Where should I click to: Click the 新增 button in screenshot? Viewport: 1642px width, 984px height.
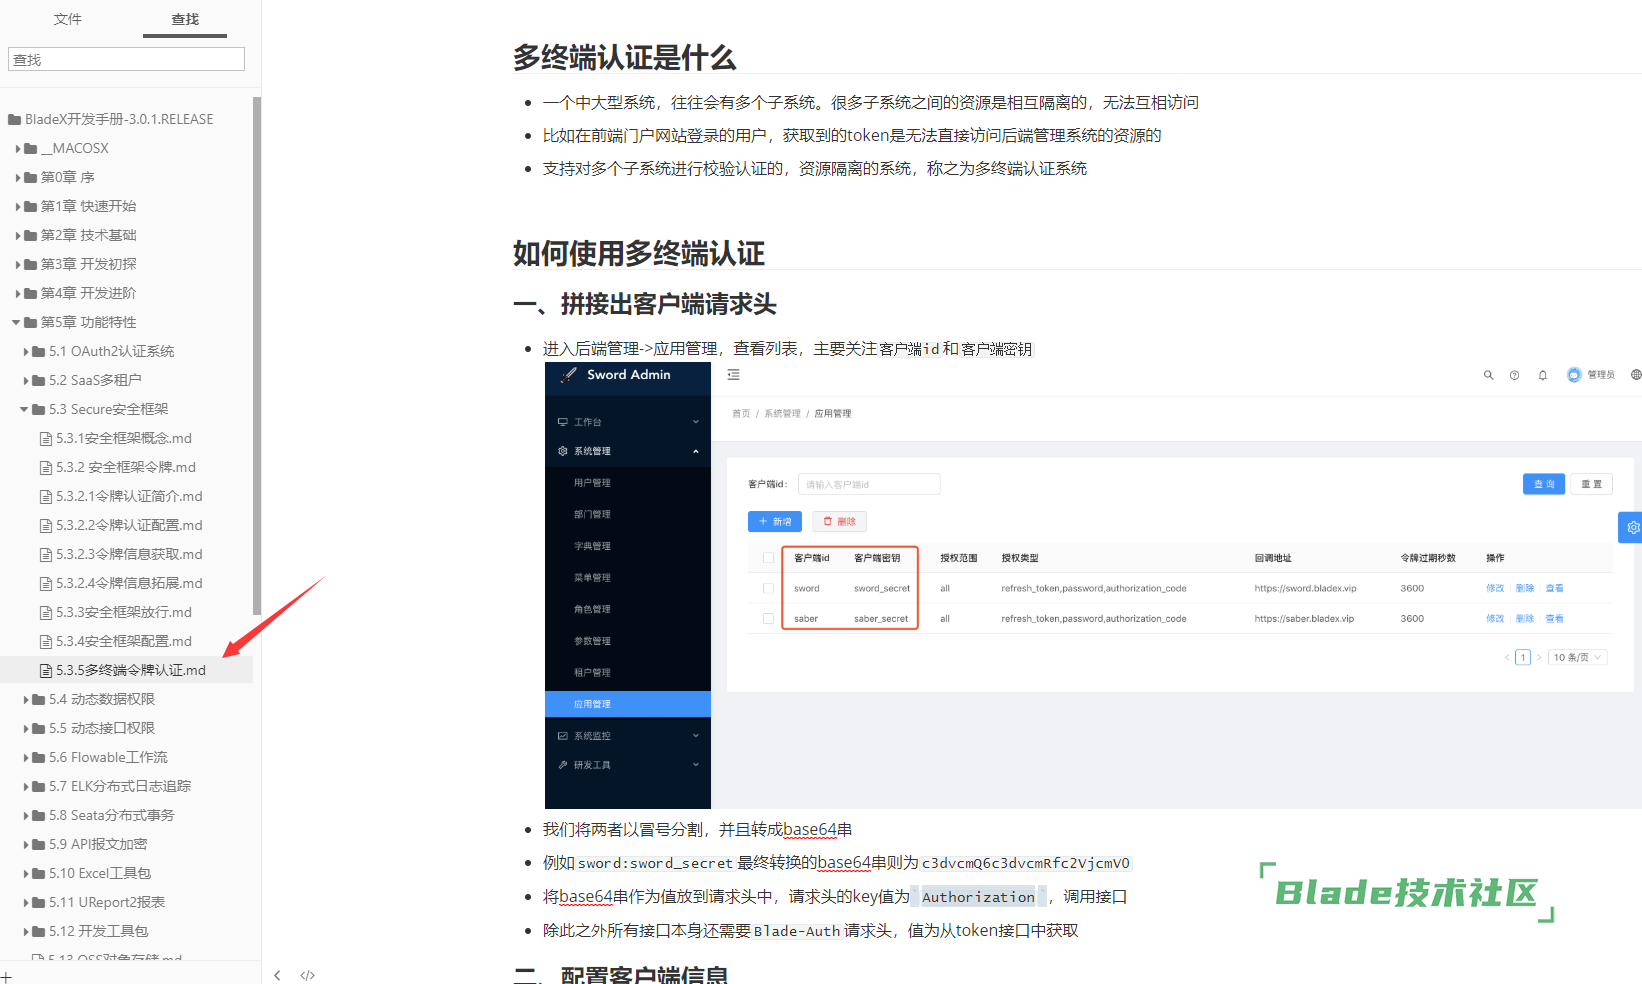775,521
